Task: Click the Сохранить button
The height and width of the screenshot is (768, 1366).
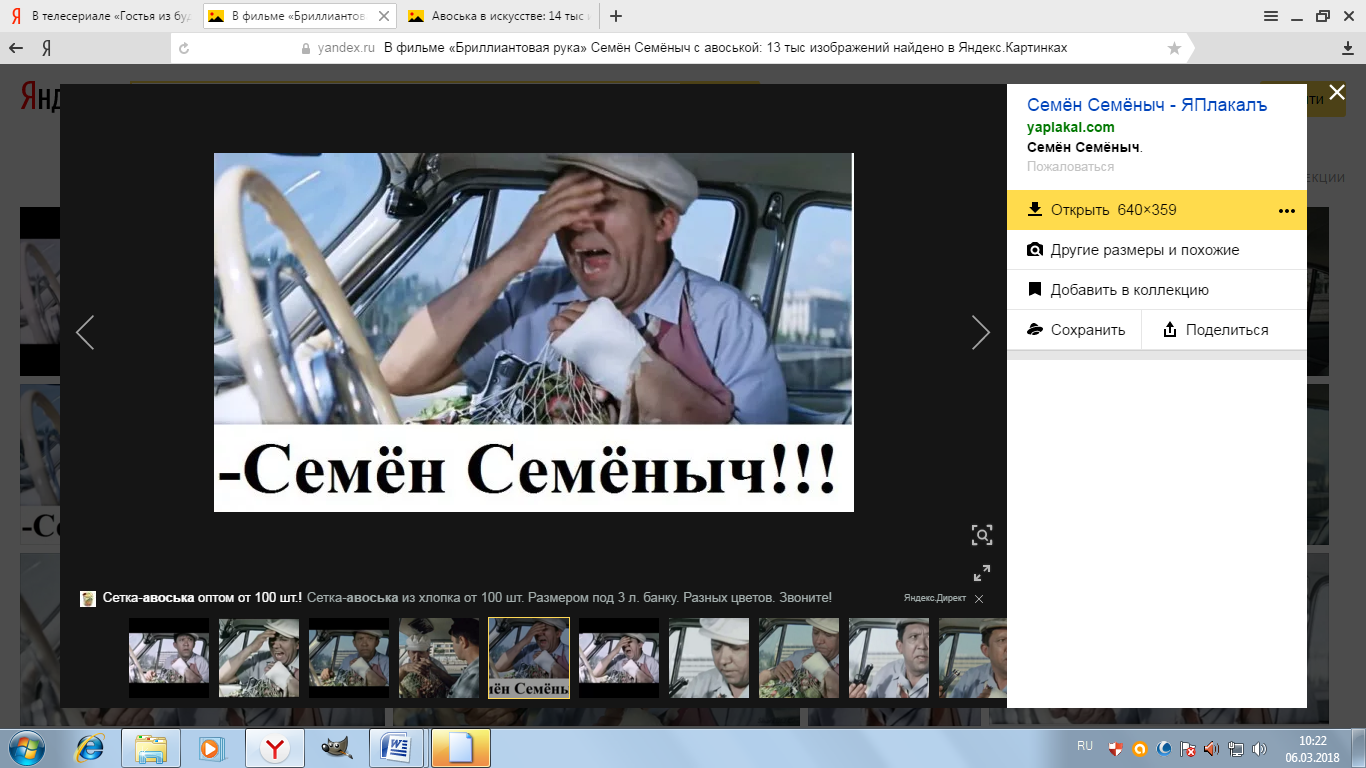Action: click(1074, 330)
